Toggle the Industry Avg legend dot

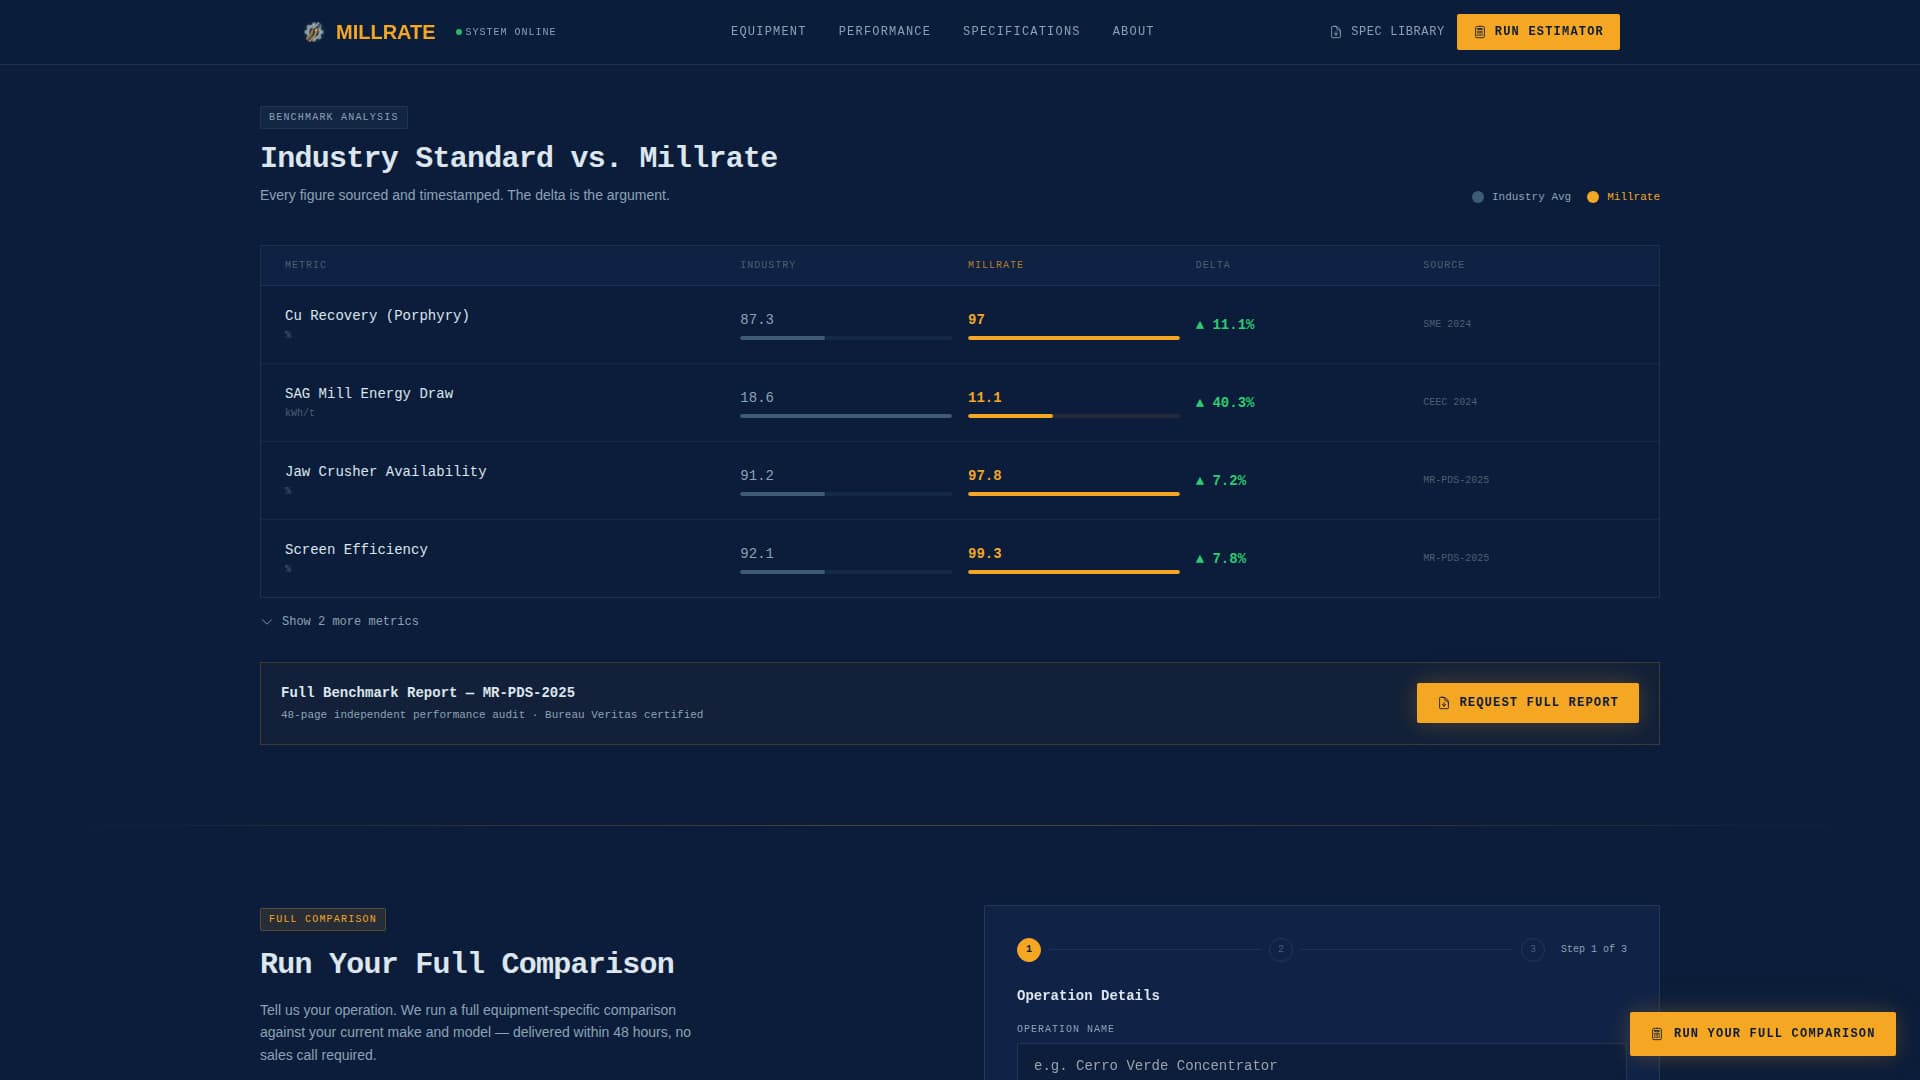tap(1478, 197)
